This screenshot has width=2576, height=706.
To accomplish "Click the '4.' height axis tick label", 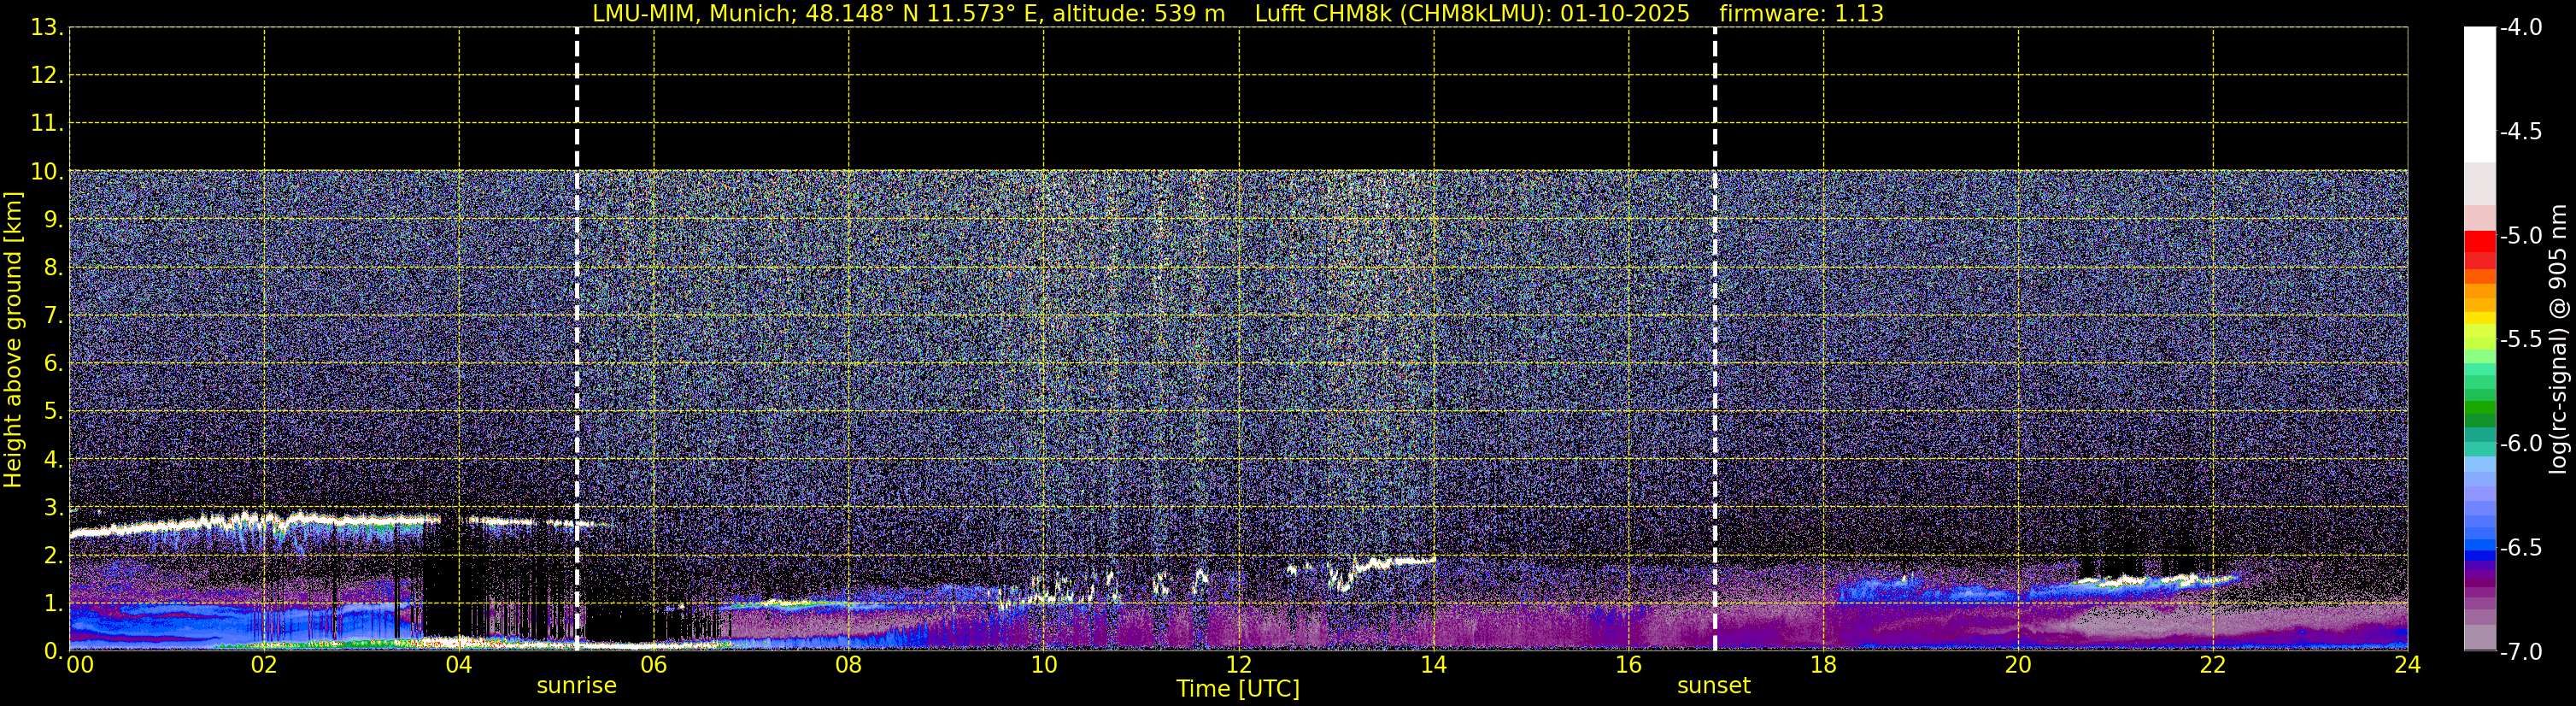I will (53, 460).
